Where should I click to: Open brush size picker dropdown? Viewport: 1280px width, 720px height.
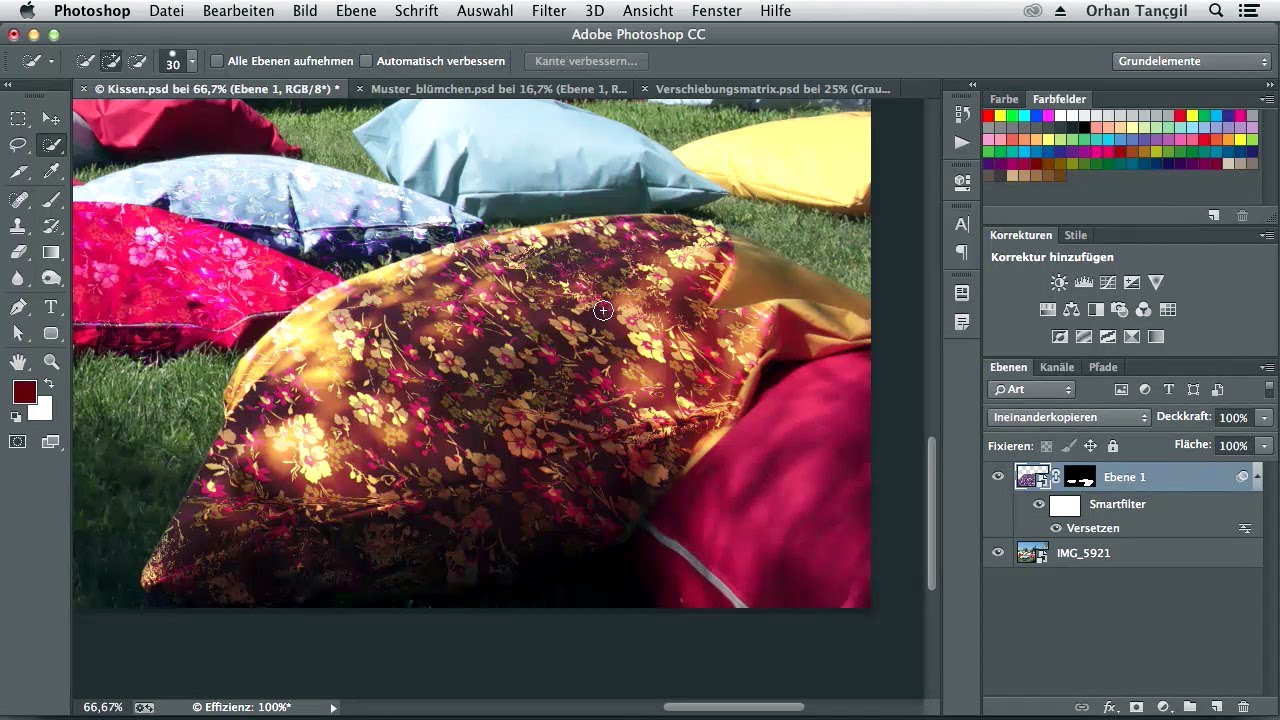click(192, 61)
